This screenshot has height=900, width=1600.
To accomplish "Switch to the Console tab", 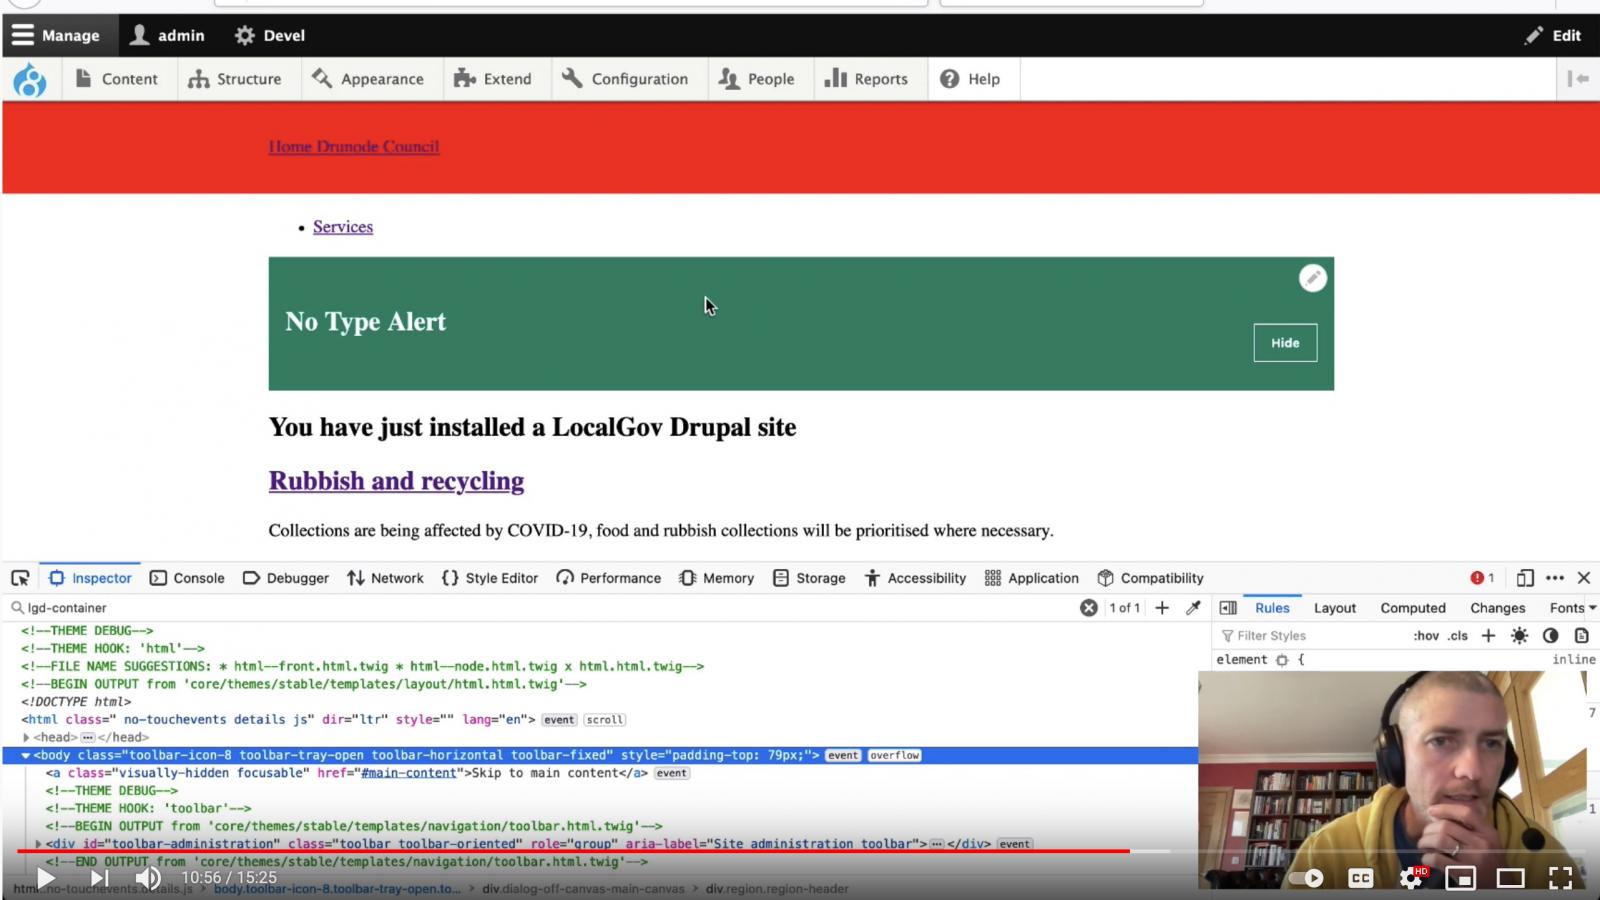I will pos(187,578).
